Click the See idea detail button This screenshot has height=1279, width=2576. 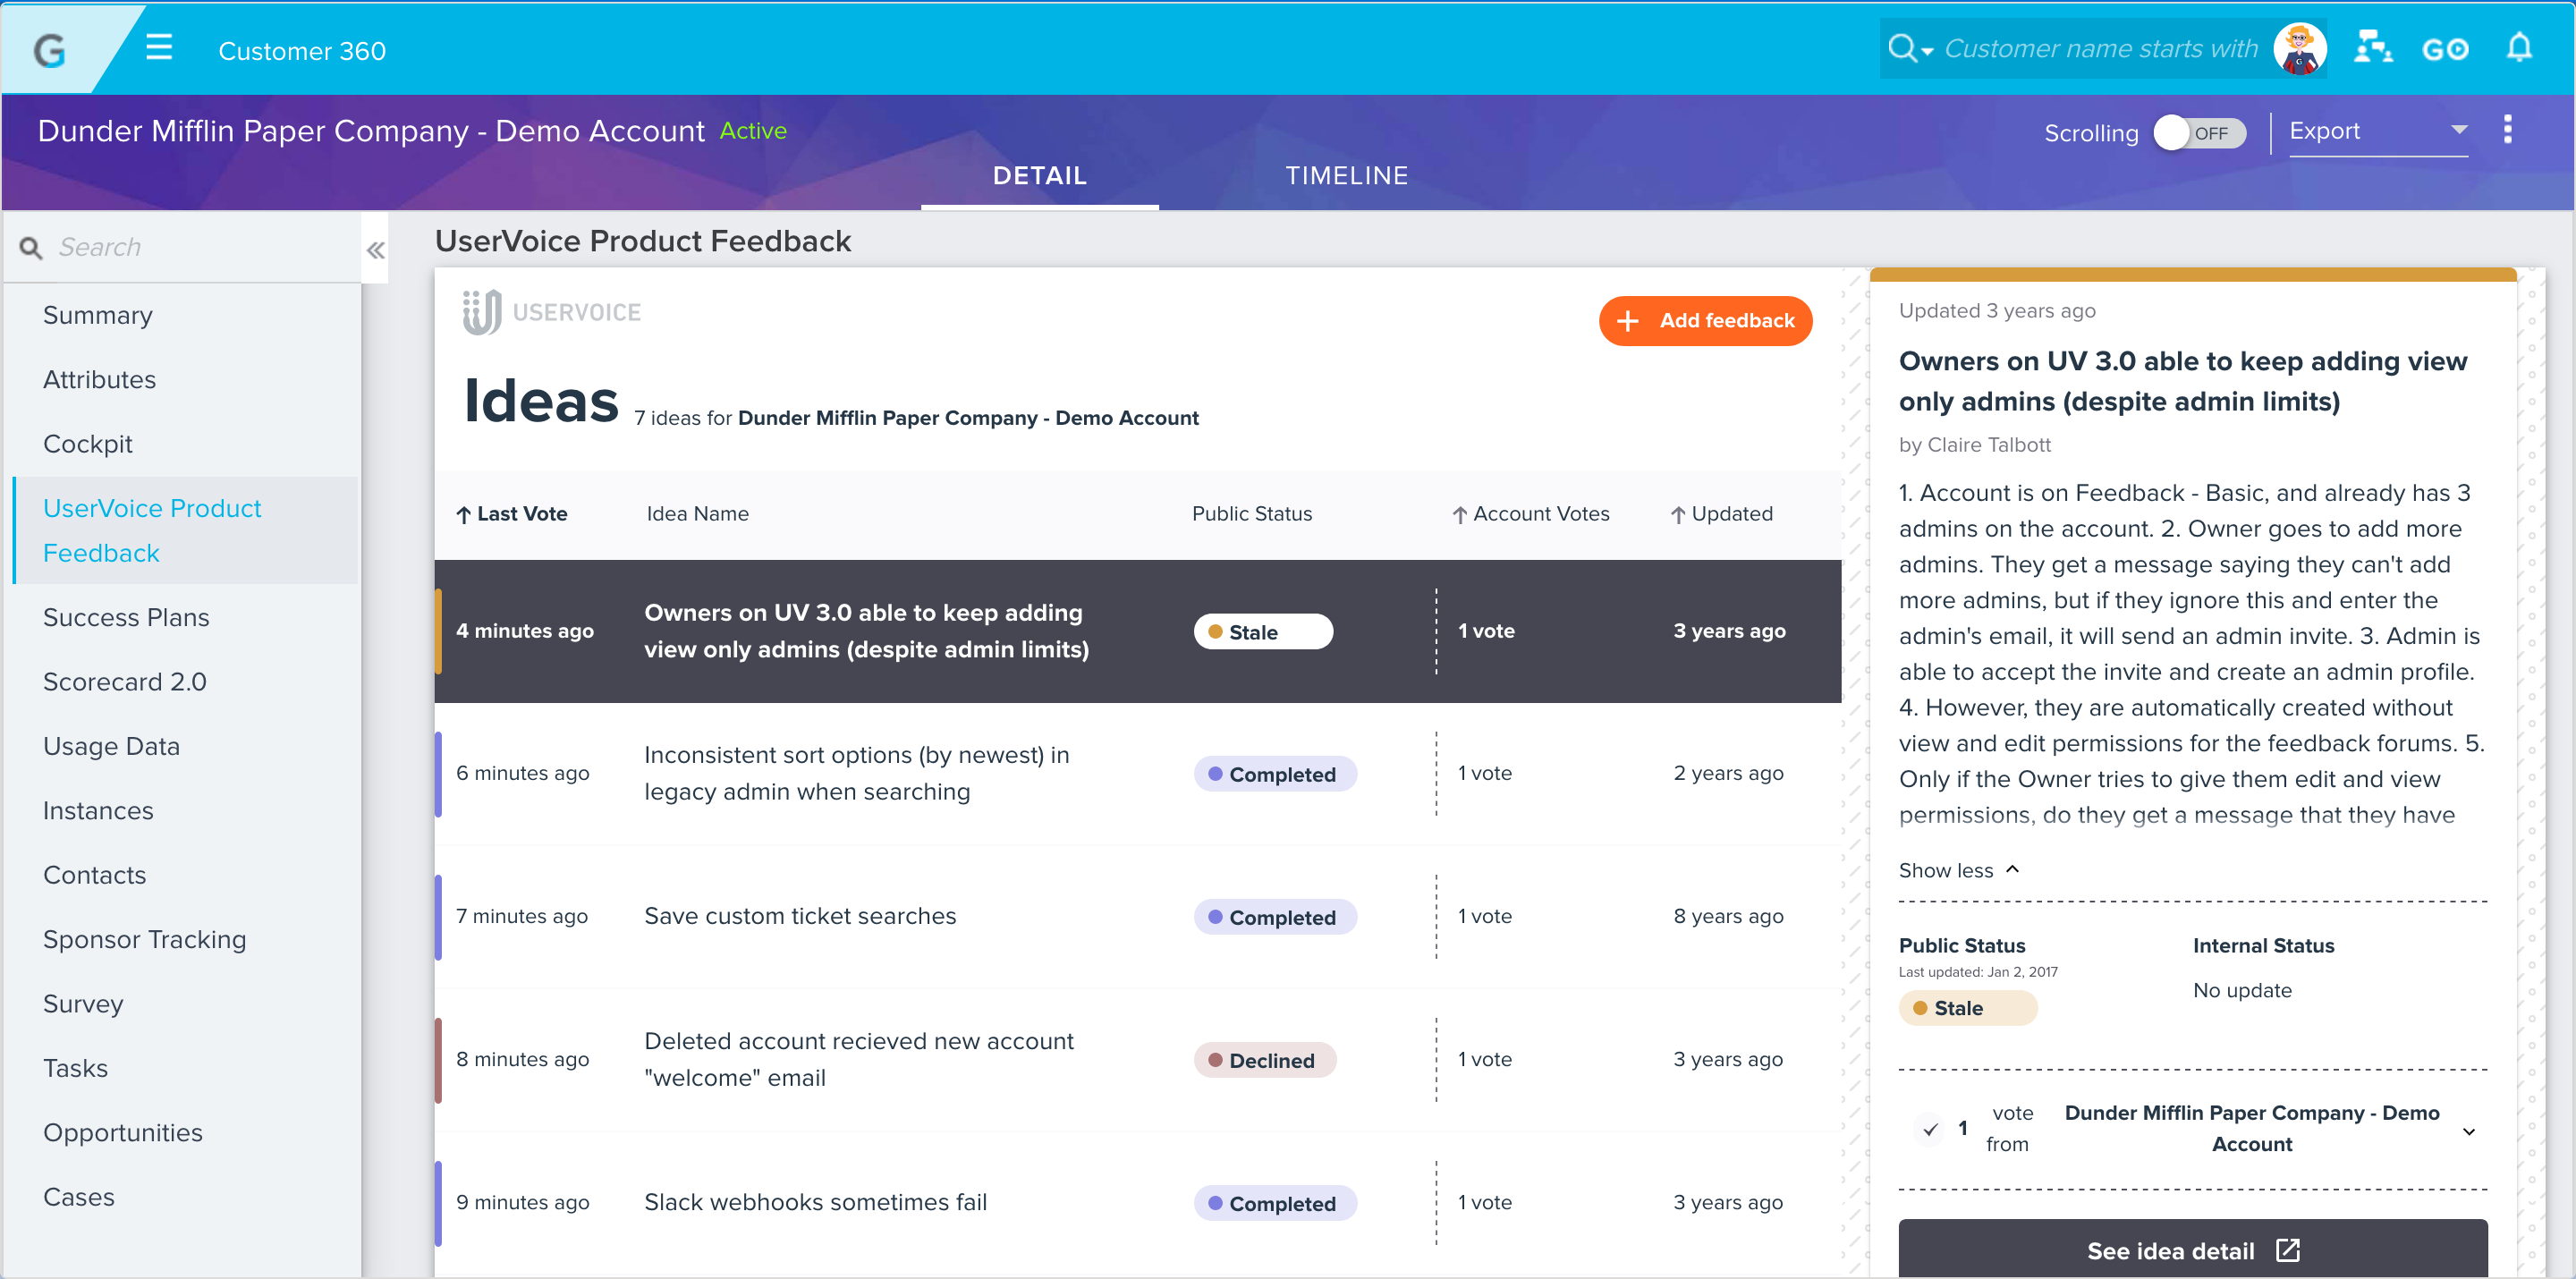click(2192, 1249)
